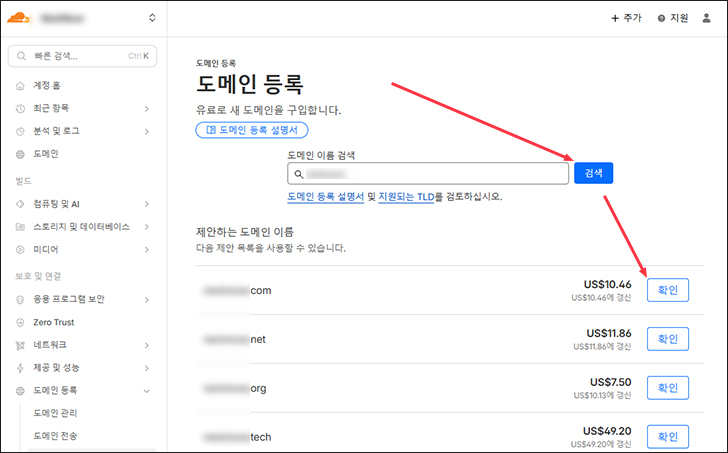Click the 네트워크 icon
728x453 pixels.
click(x=20, y=345)
